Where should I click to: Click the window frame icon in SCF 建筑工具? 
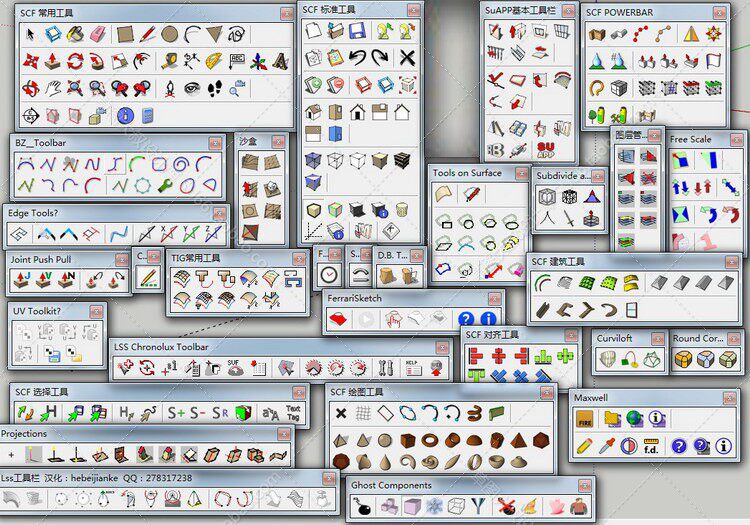pyautogui.click(x=631, y=310)
